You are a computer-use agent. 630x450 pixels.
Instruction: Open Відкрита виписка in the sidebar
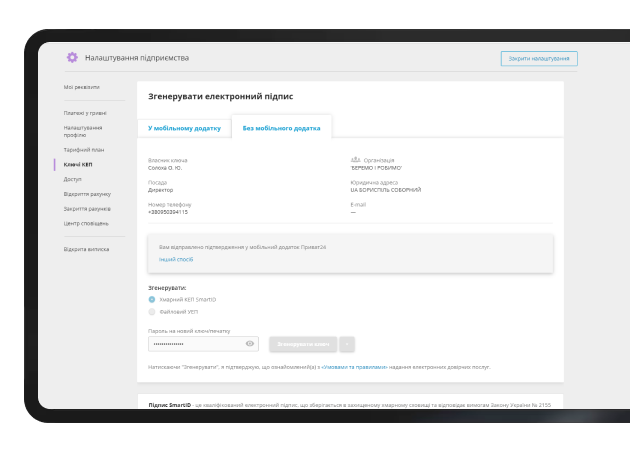point(86,249)
